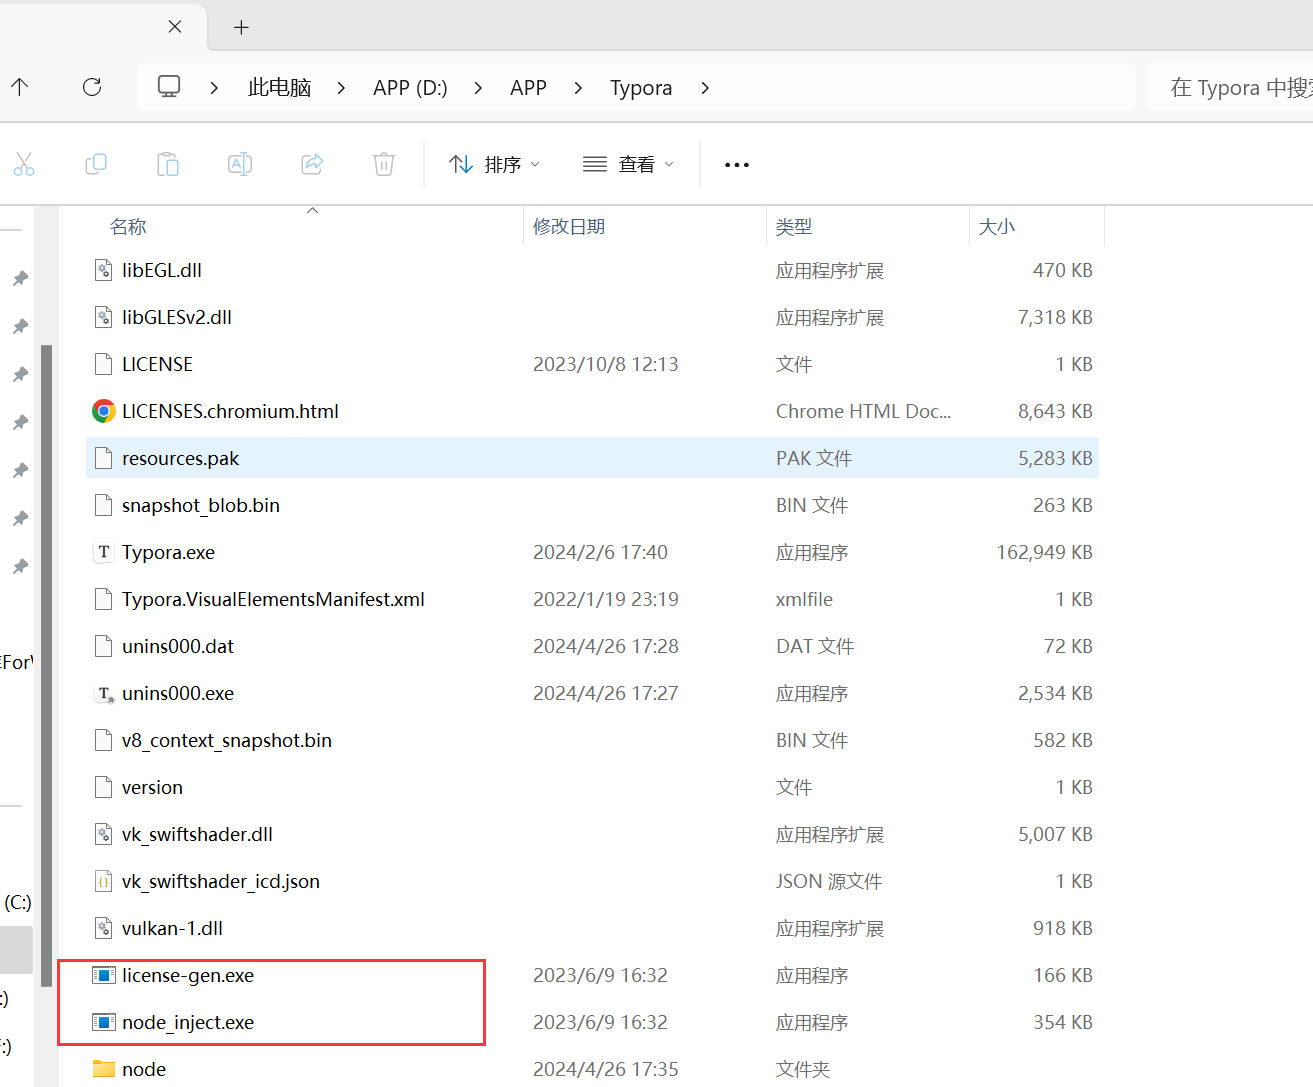
Task: Click the vk_swiftshader_icd.json file icon
Action: click(x=103, y=881)
